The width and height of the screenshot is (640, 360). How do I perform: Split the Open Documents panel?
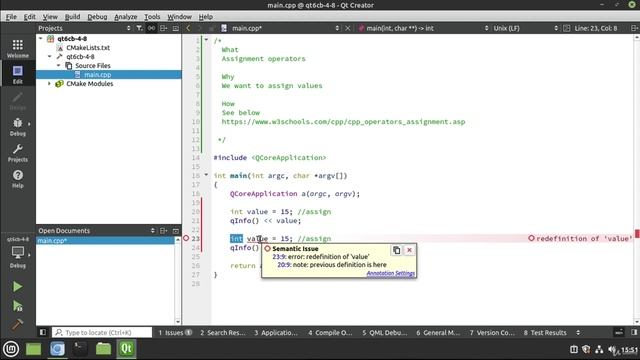point(164,231)
